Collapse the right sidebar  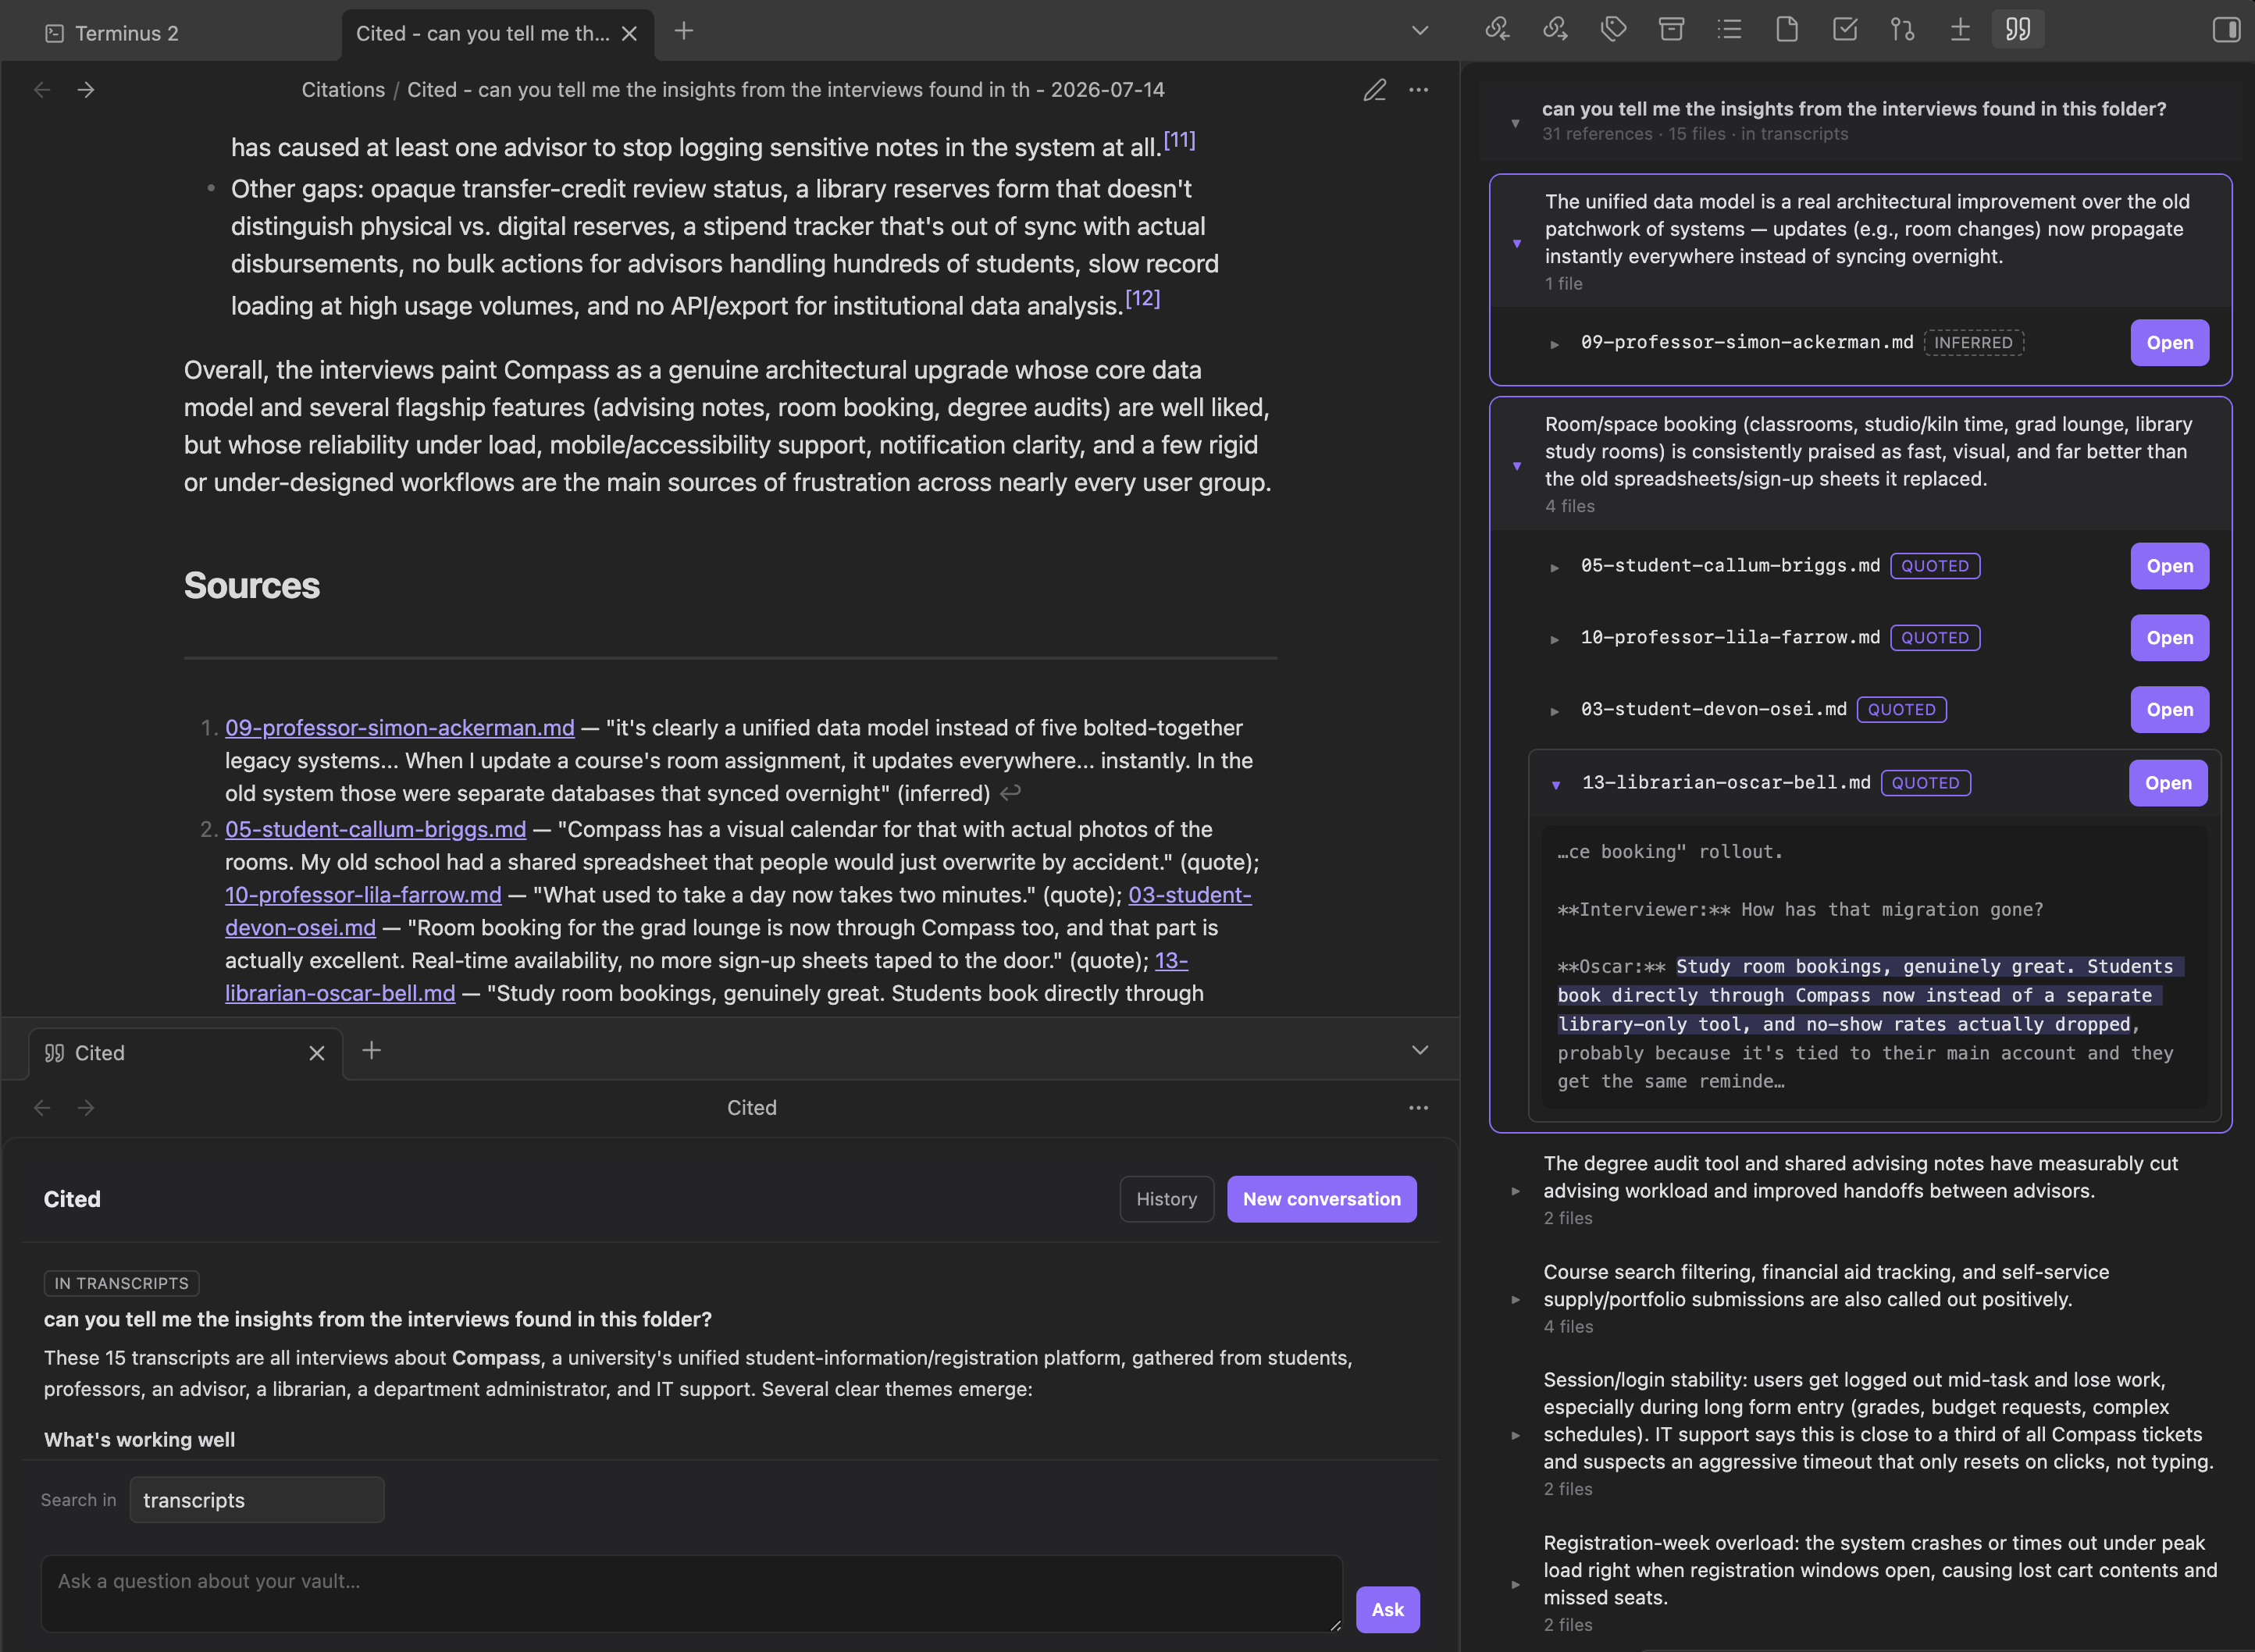2226,30
